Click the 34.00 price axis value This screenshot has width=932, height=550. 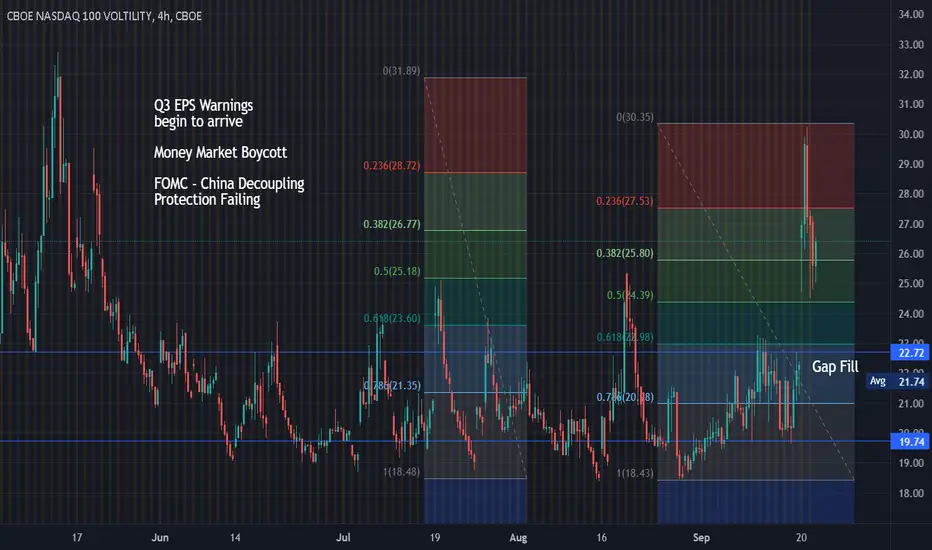(x=911, y=14)
